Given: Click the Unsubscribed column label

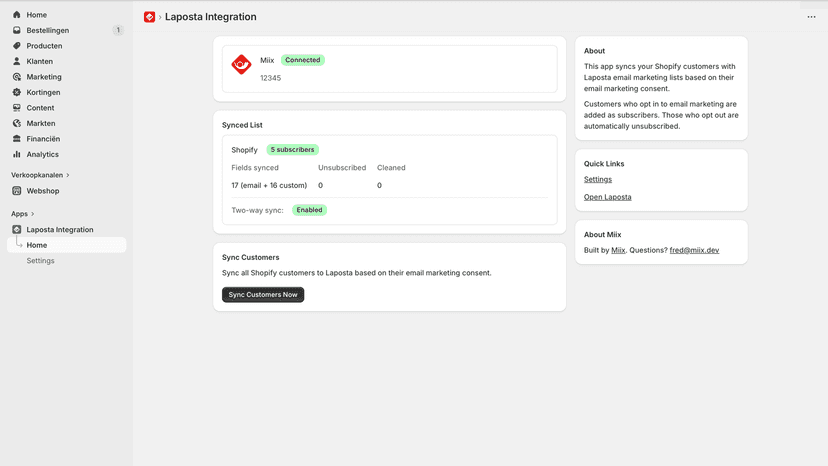Looking at the screenshot, I should [x=342, y=167].
